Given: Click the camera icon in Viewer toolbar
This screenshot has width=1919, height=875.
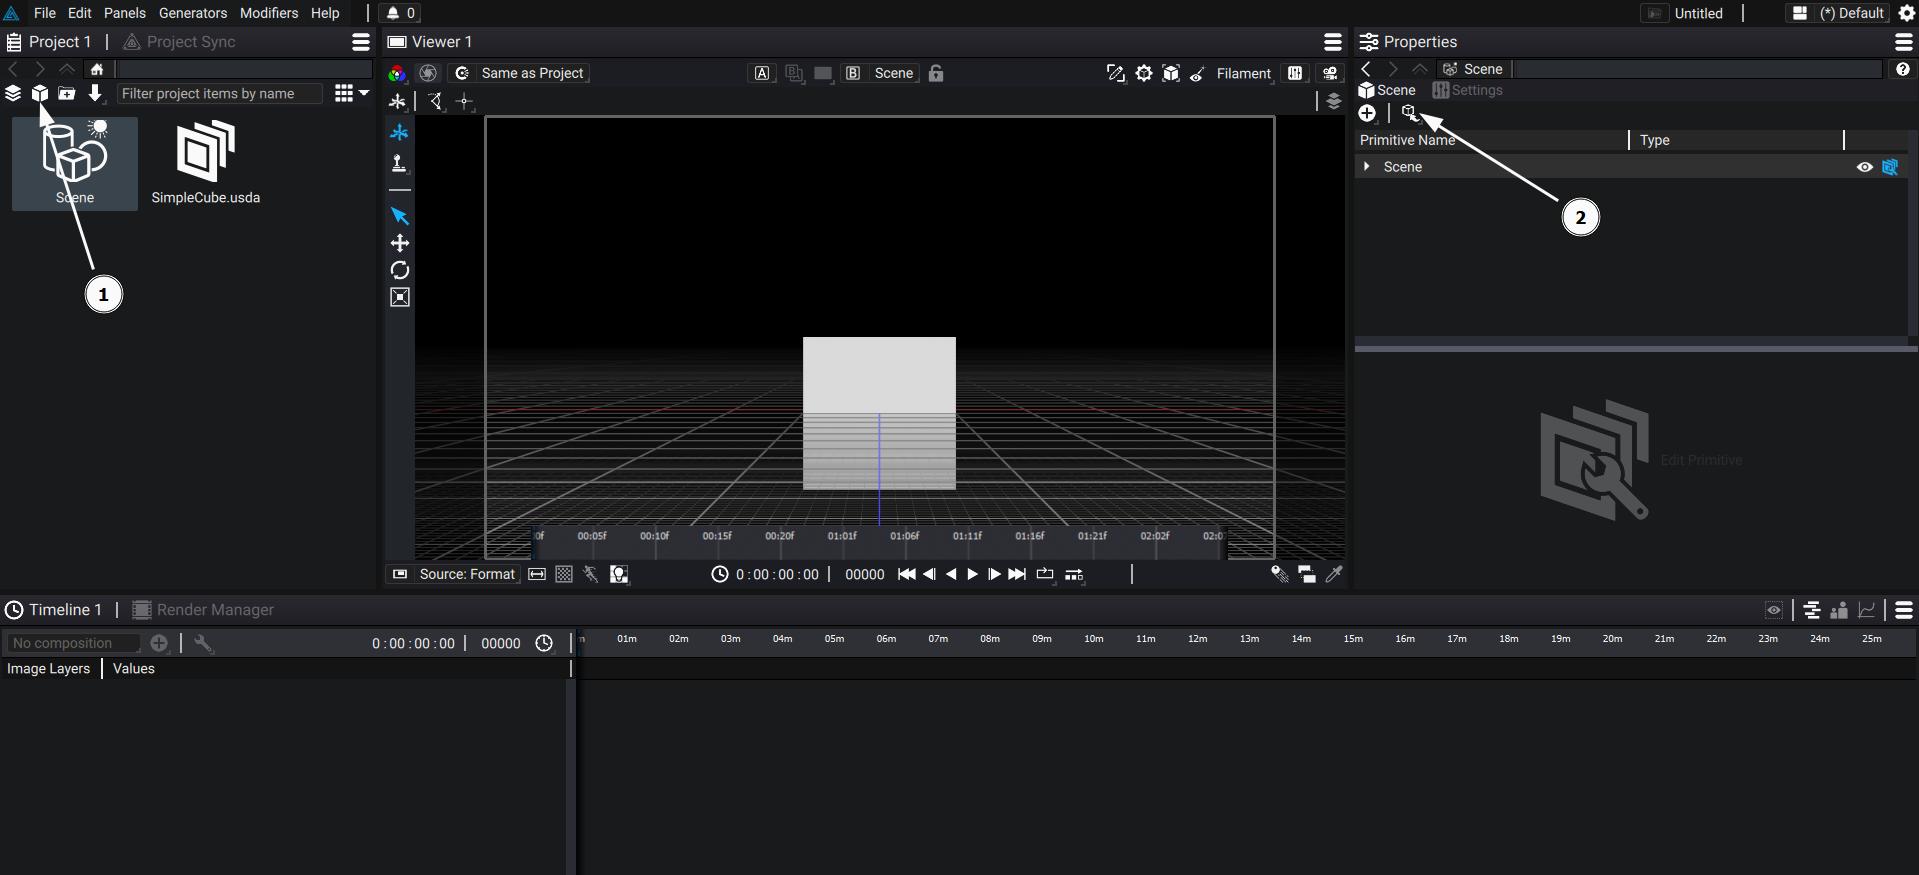Looking at the screenshot, I should 1330,73.
